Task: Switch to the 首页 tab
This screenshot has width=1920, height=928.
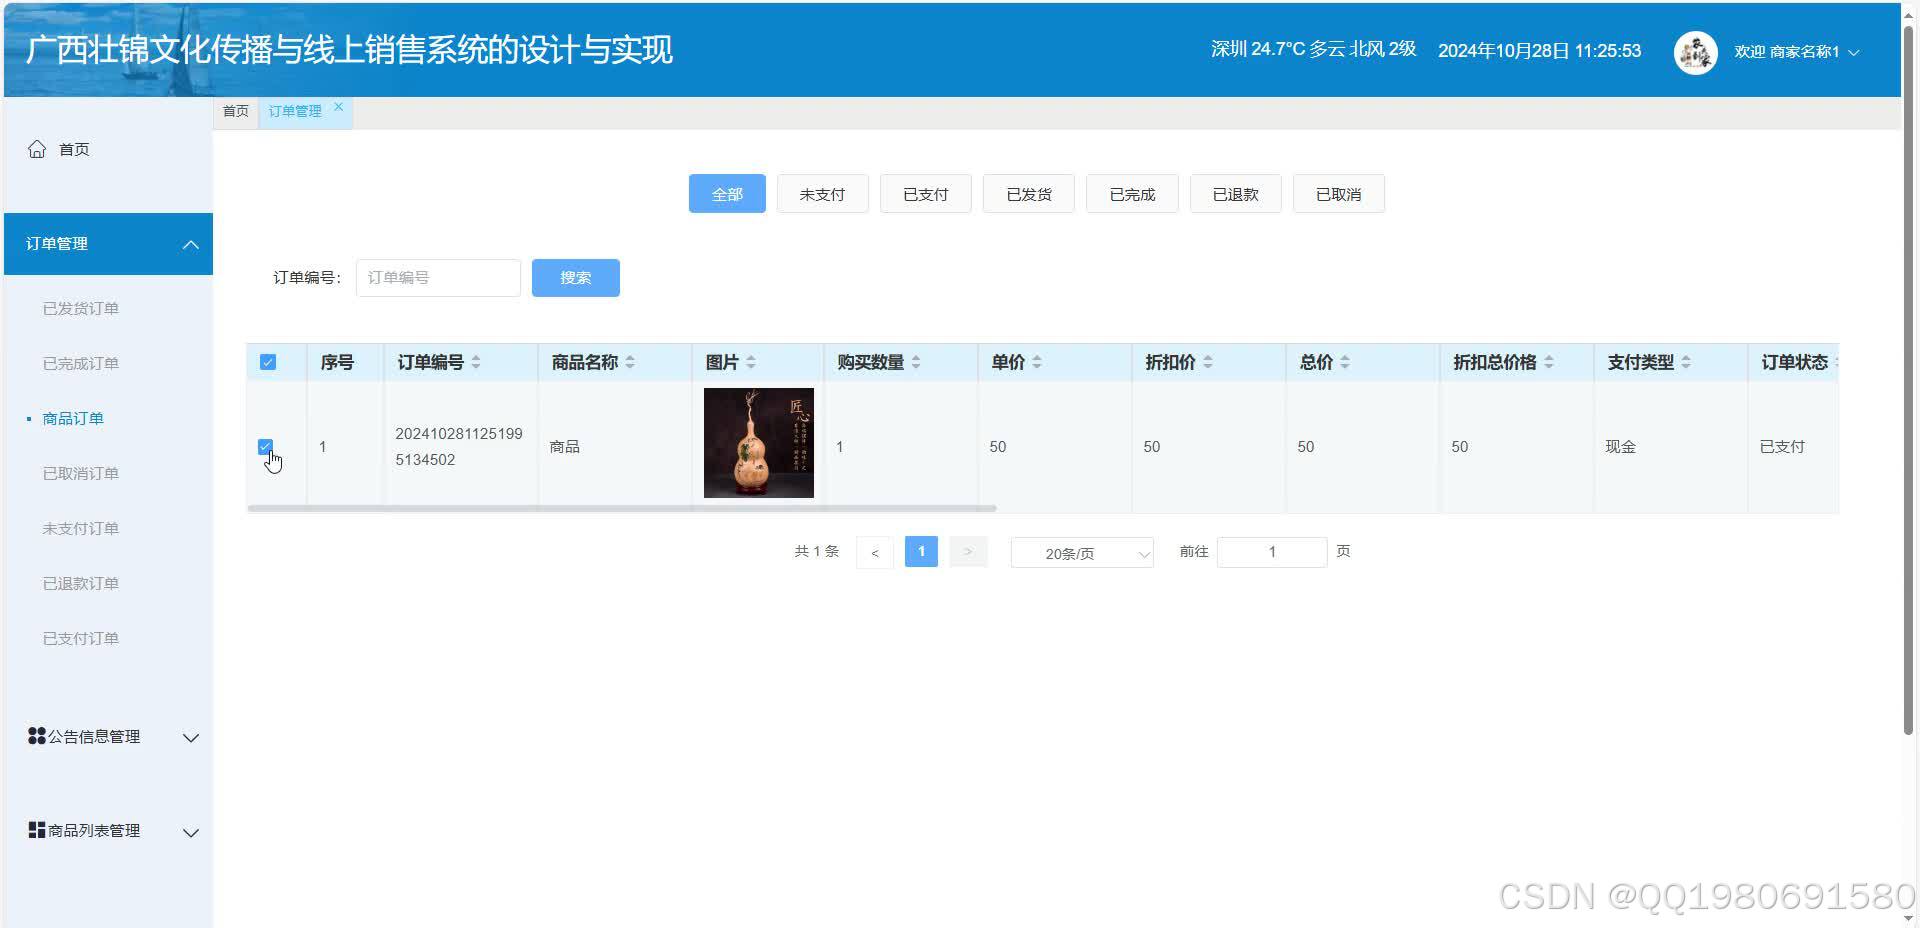Action: tap(235, 111)
